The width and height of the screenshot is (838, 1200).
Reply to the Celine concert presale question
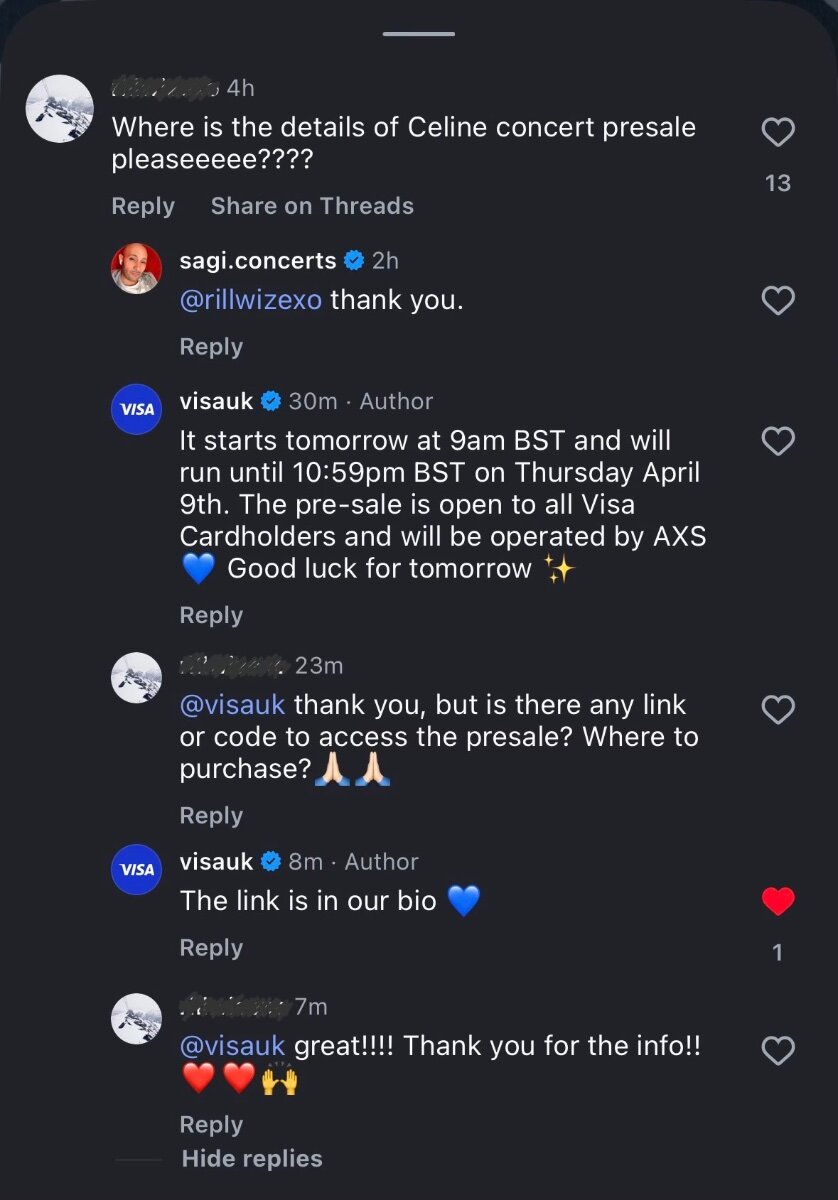pyautogui.click(x=143, y=206)
